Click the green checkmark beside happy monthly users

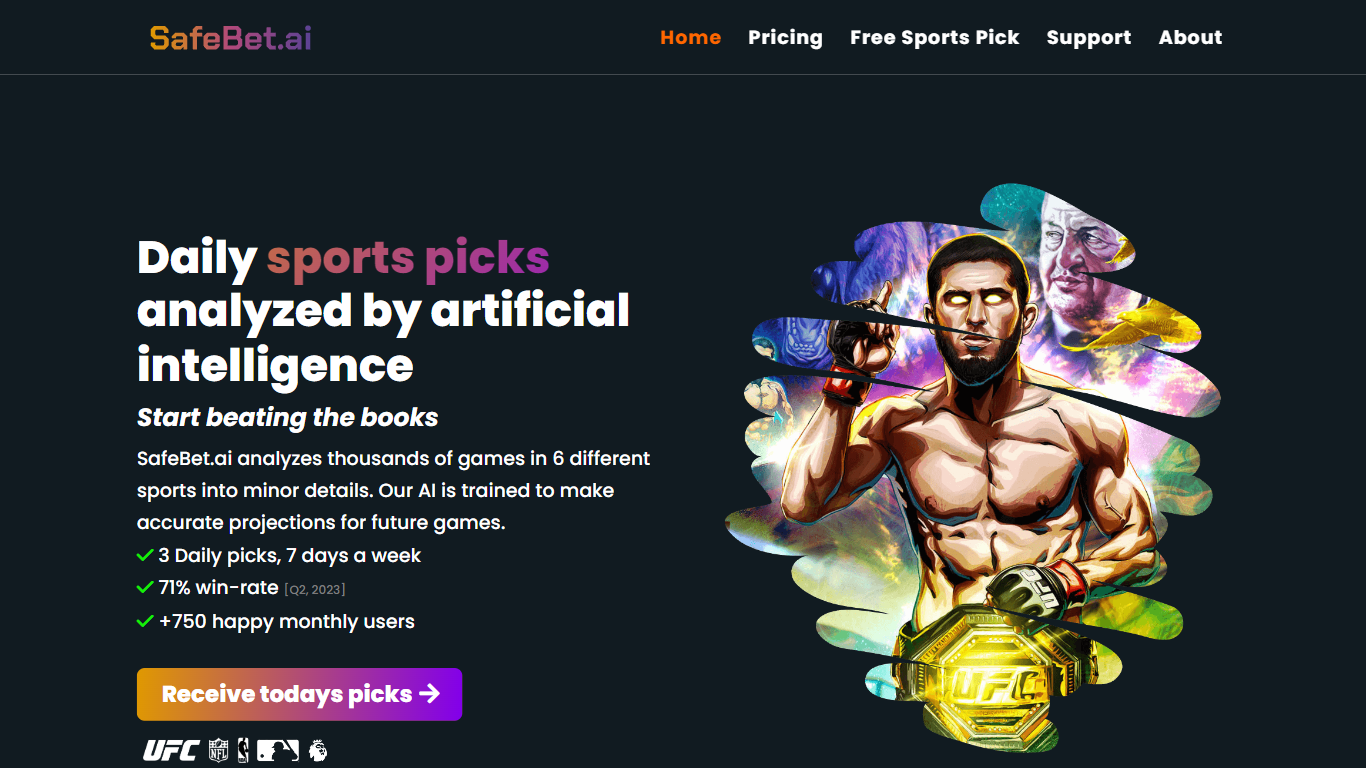coord(145,621)
